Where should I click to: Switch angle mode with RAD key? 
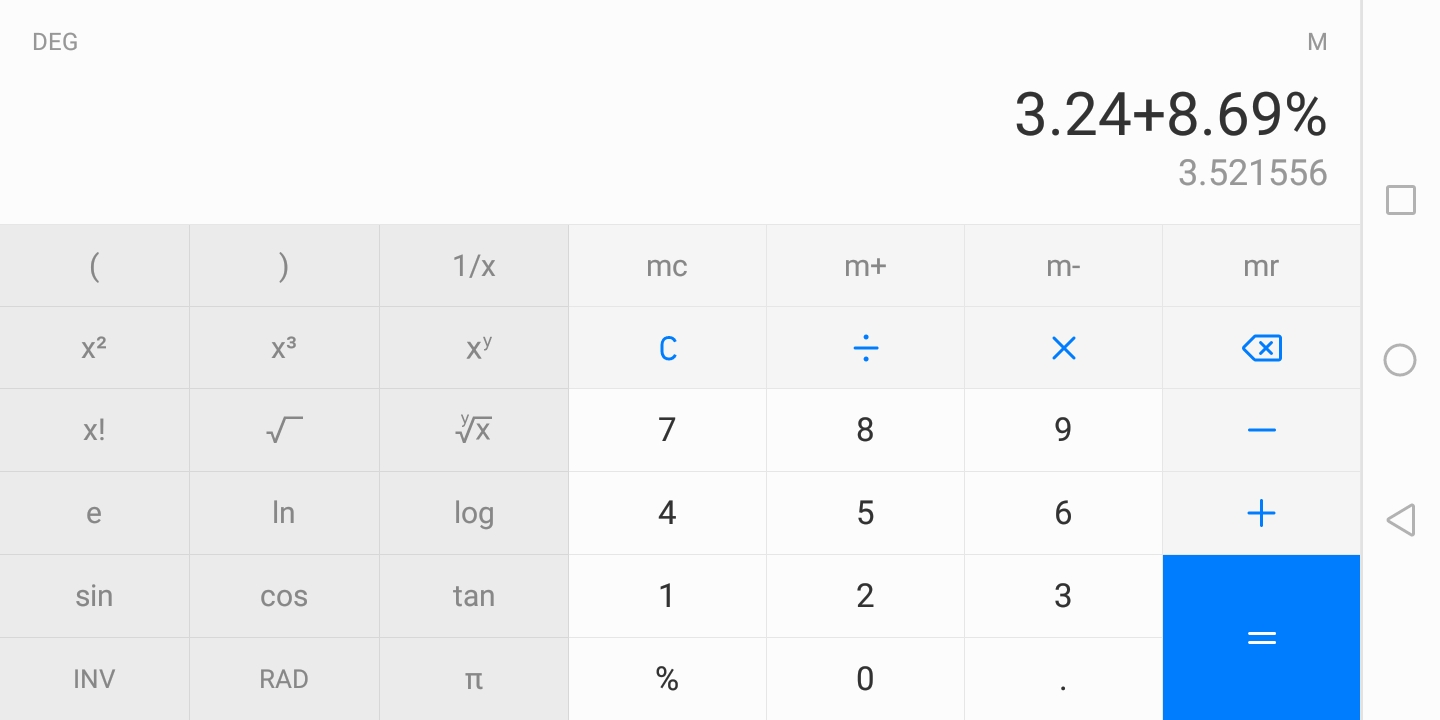tap(284, 679)
